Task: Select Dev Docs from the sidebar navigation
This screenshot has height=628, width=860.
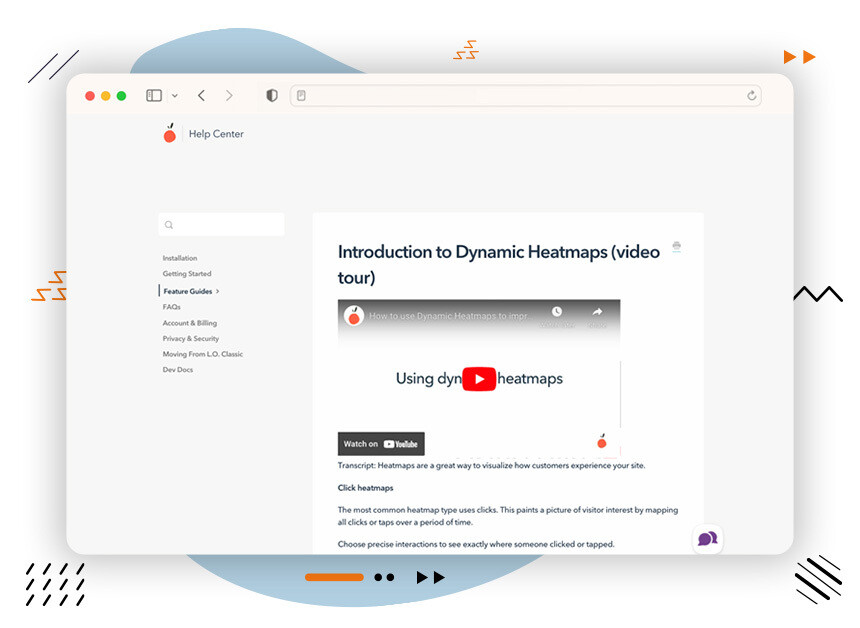Action: point(178,369)
